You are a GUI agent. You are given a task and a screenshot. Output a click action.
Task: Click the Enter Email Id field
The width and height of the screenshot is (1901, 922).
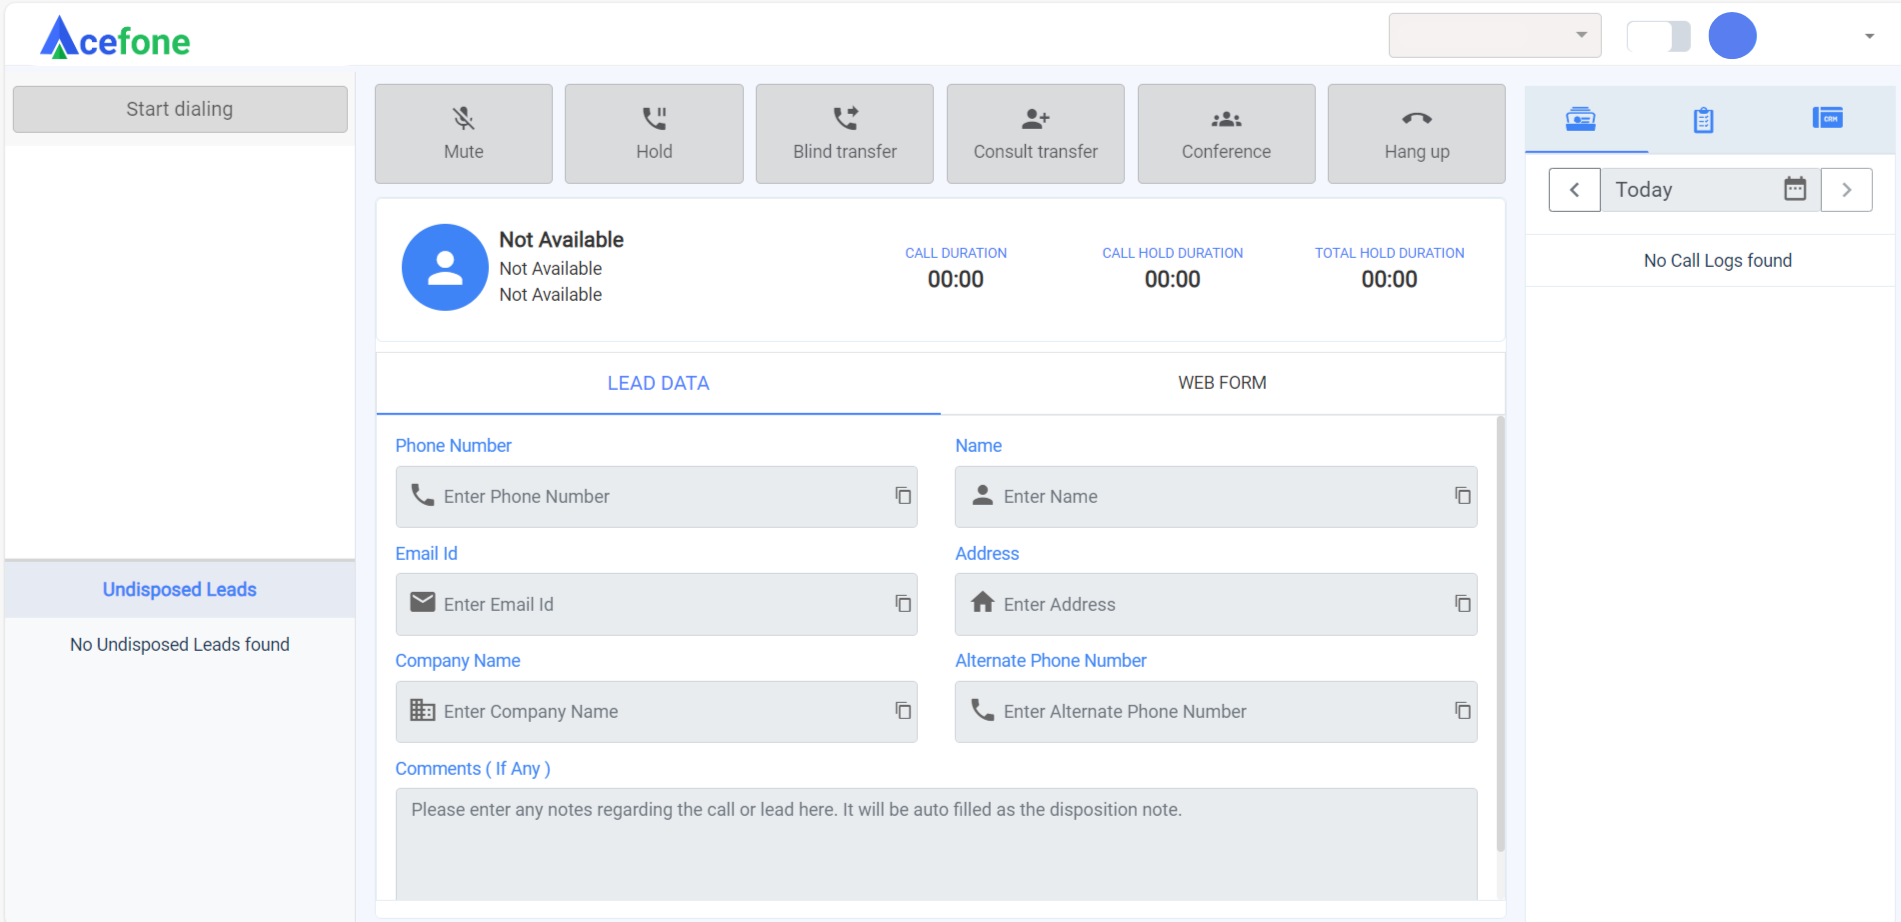pyautogui.click(x=660, y=604)
